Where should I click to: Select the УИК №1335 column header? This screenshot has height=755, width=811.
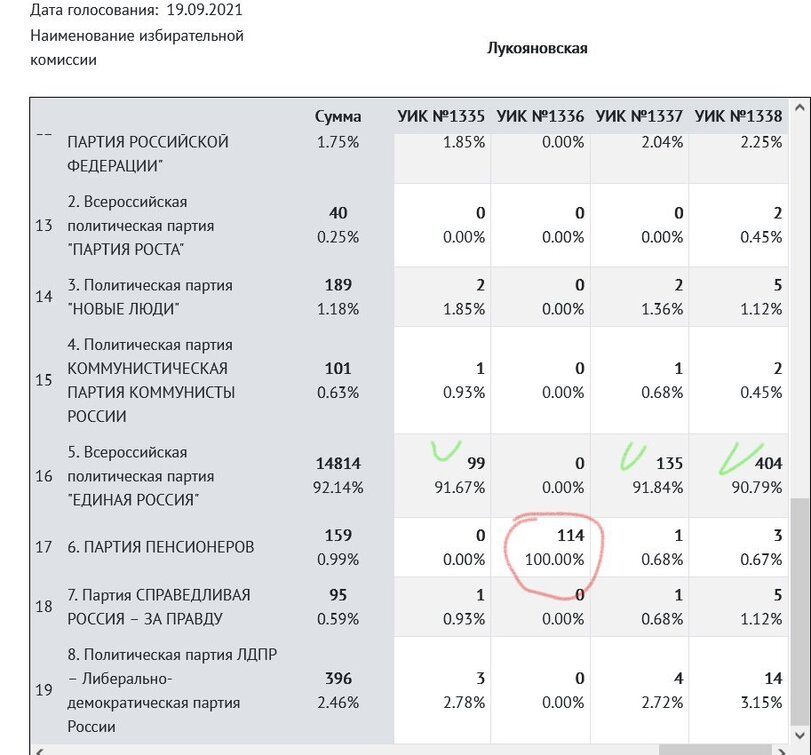click(x=441, y=116)
